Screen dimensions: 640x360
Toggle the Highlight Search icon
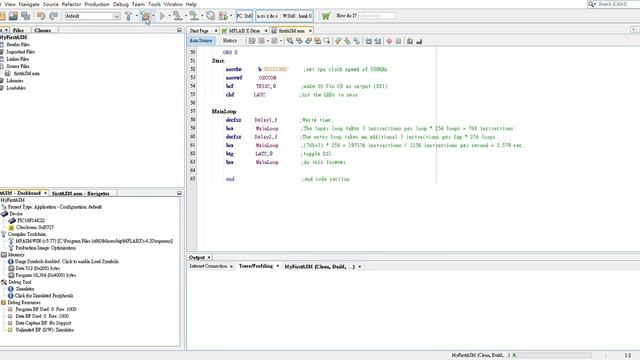(318, 41)
